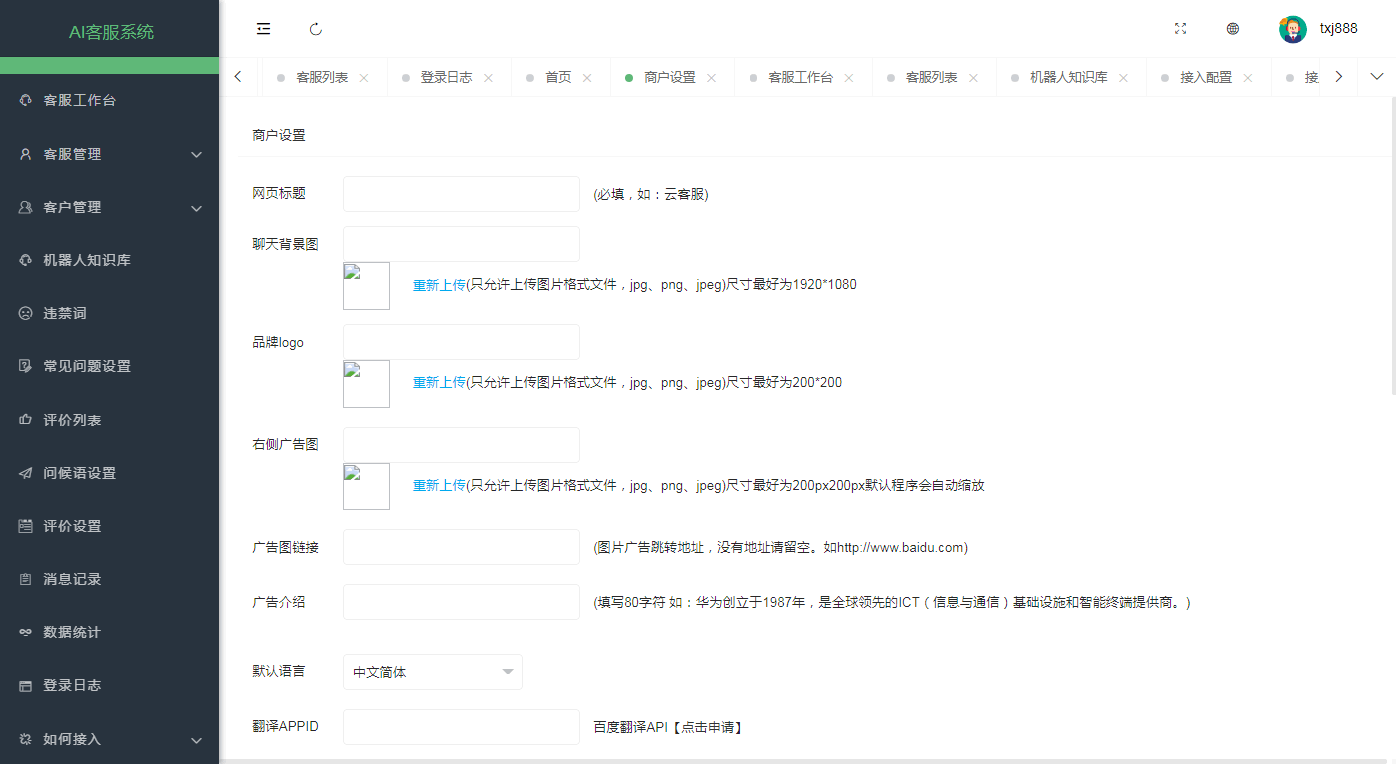Open 数据统计 in the sidebar
Viewport: 1396px width, 764px height.
[72, 632]
